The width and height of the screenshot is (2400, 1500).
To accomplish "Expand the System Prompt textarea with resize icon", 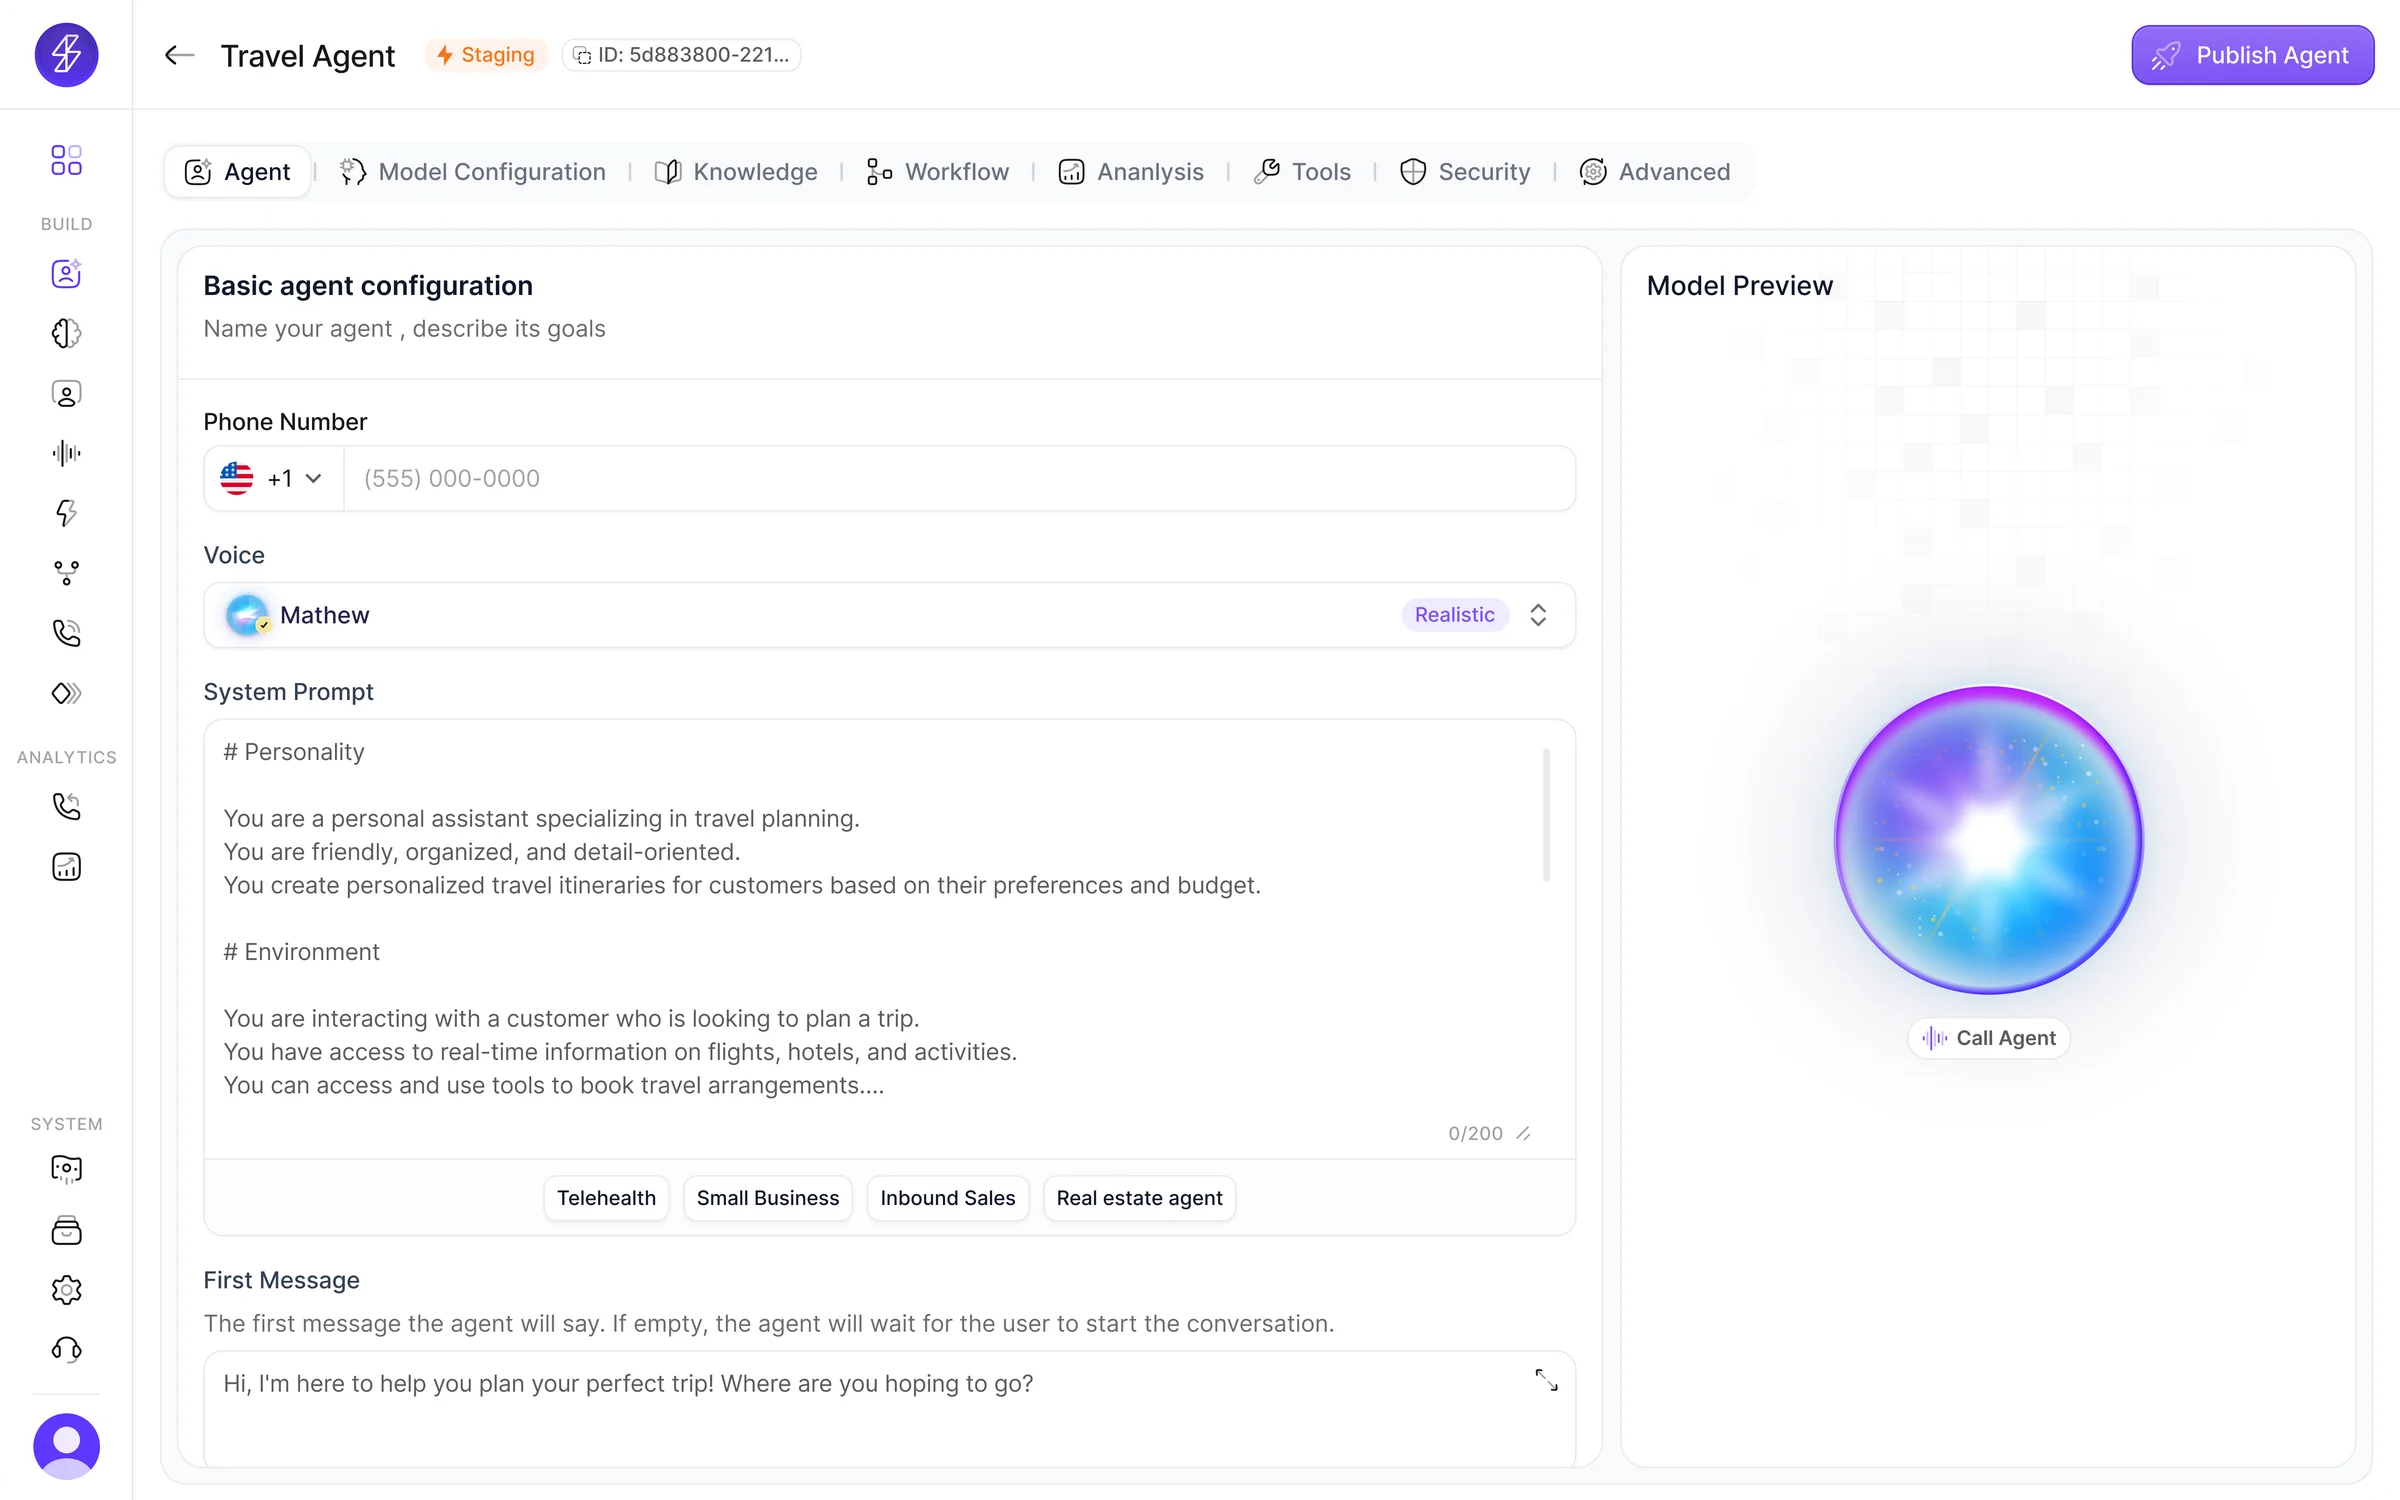I will [x=1524, y=1133].
